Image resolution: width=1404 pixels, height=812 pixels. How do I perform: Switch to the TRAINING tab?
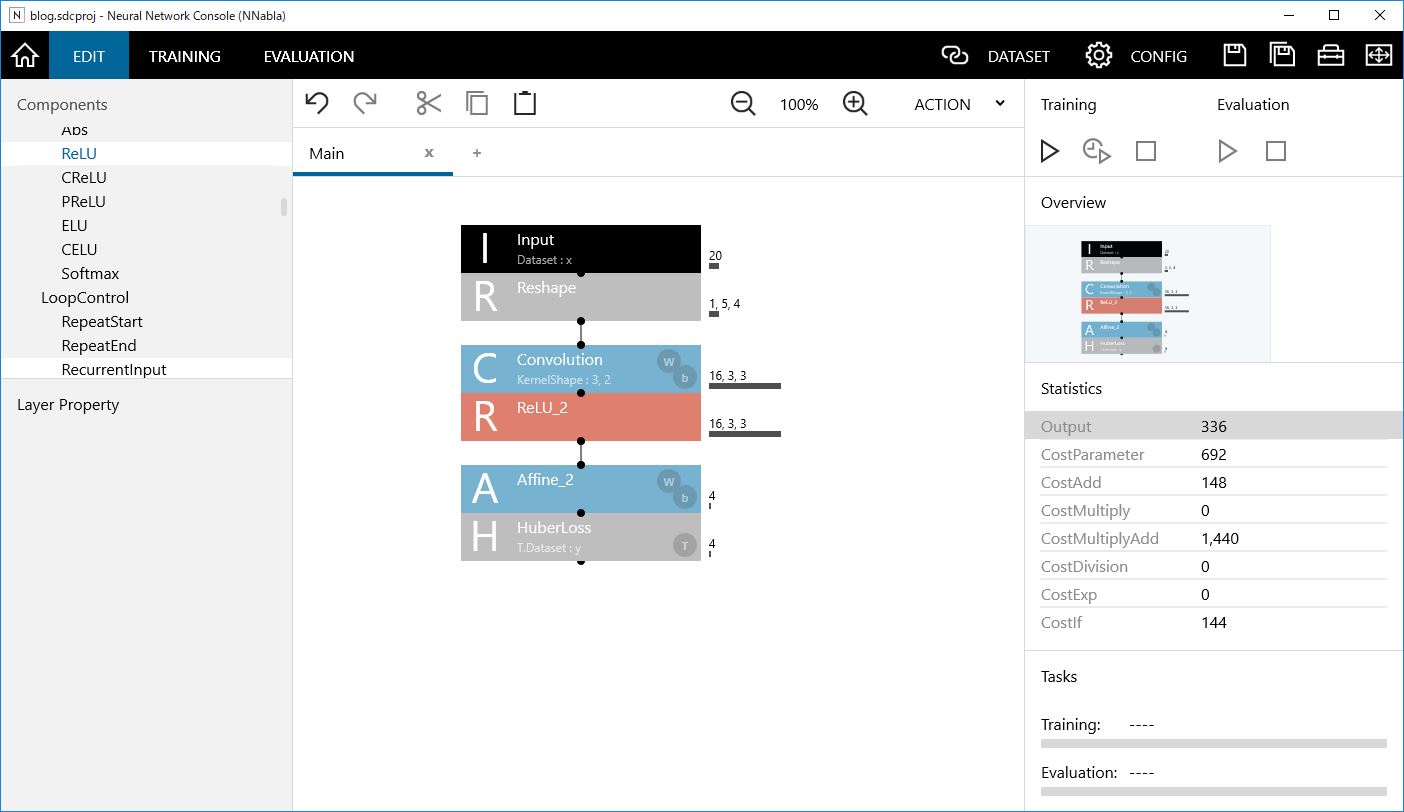pos(185,56)
